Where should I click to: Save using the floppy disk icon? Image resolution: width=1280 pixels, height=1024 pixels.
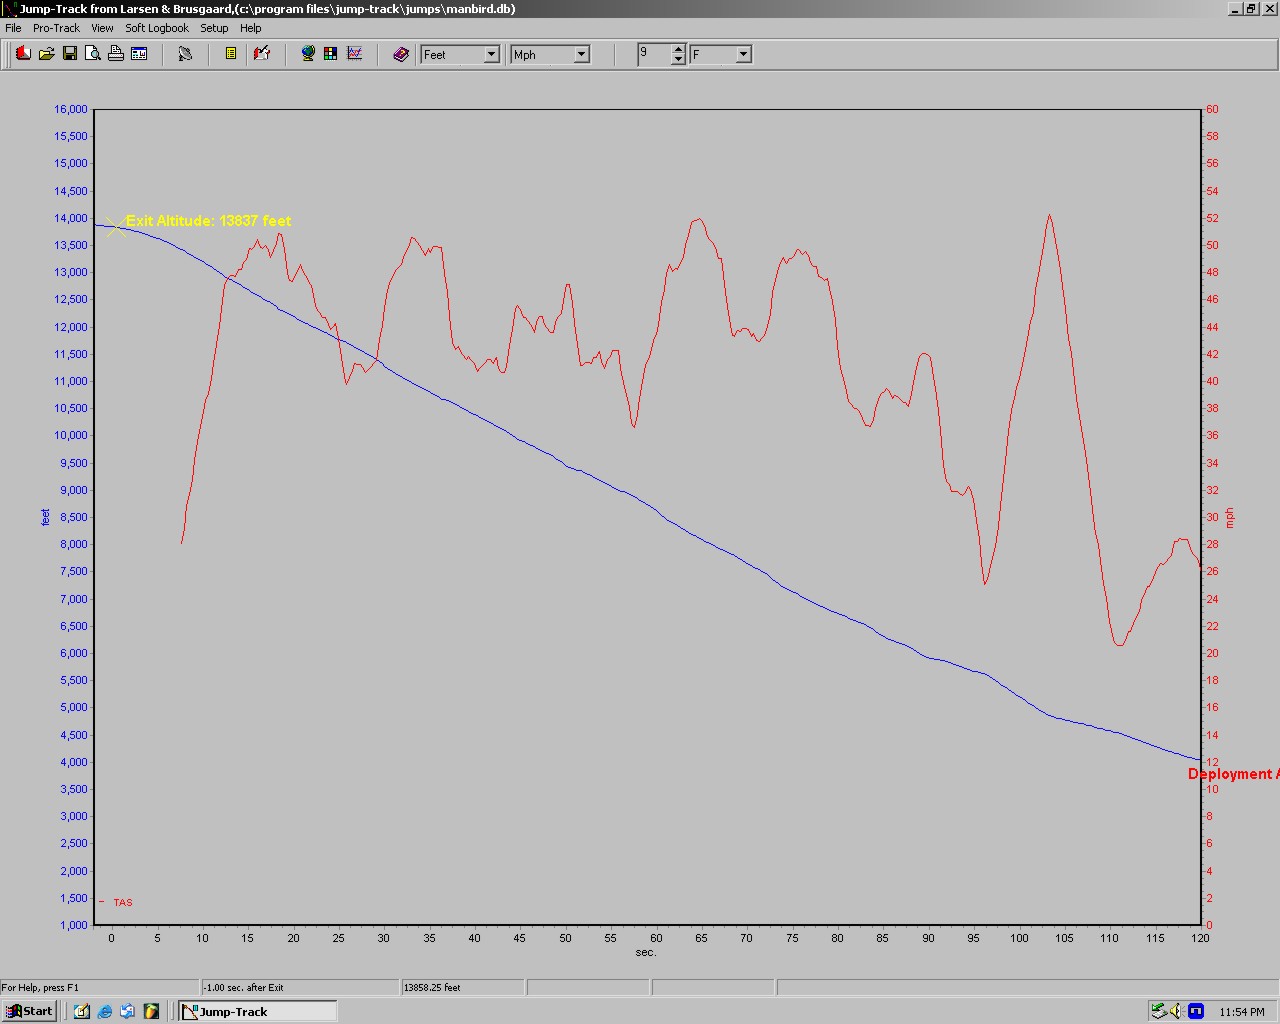(x=69, y=54)
